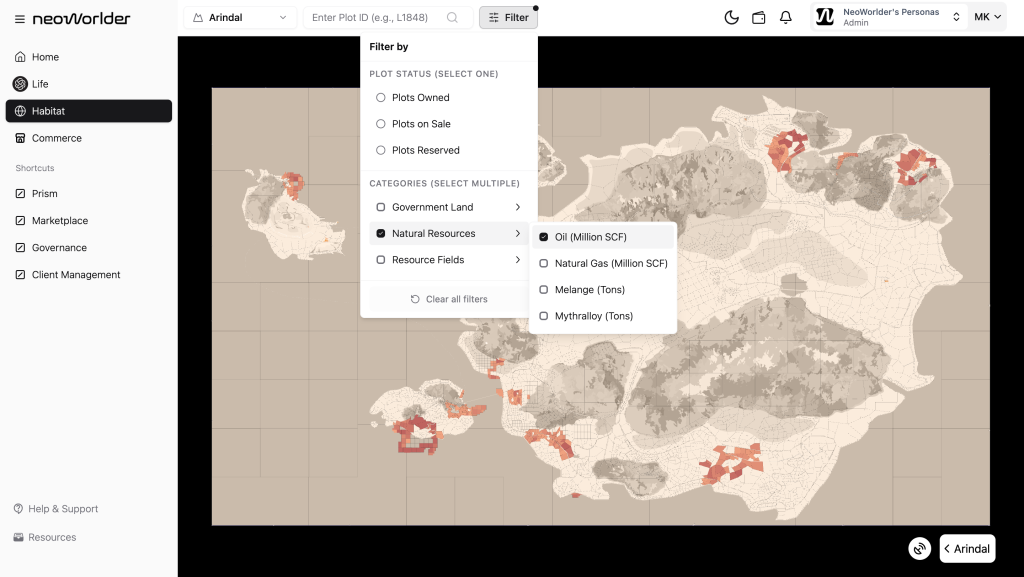Click the Resources image icon

click(x=18, y=537)
